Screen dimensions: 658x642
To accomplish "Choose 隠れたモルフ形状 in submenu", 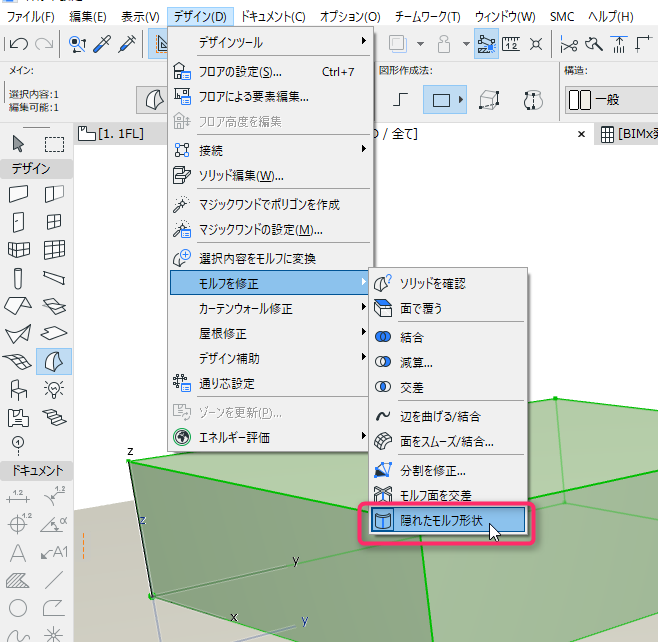I will (x=447, y=520).
